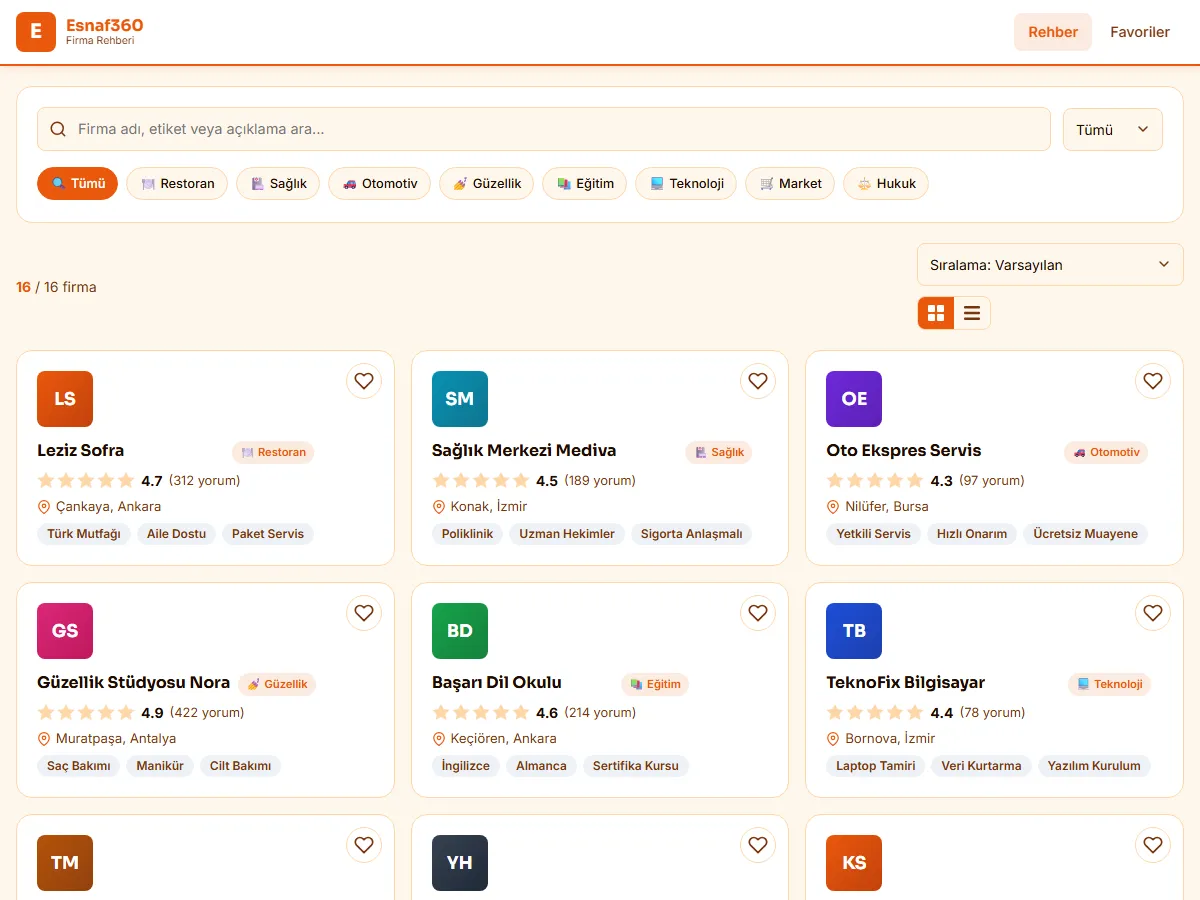This screenshot has width=1200, height=900.
Task: Click the Yetkili Servis tag
Action: point(873,534)
